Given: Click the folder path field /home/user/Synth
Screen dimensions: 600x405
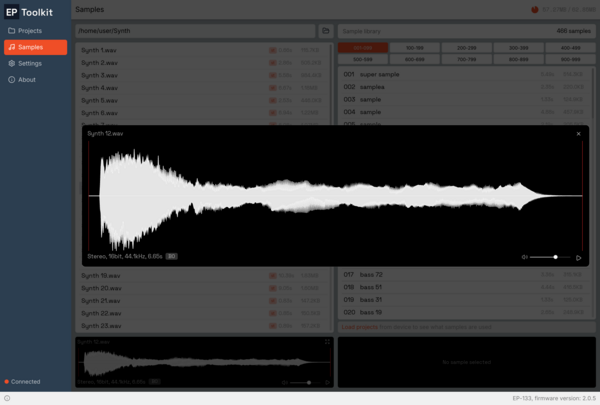Looking at the screenshot, I should click(195, 31).
